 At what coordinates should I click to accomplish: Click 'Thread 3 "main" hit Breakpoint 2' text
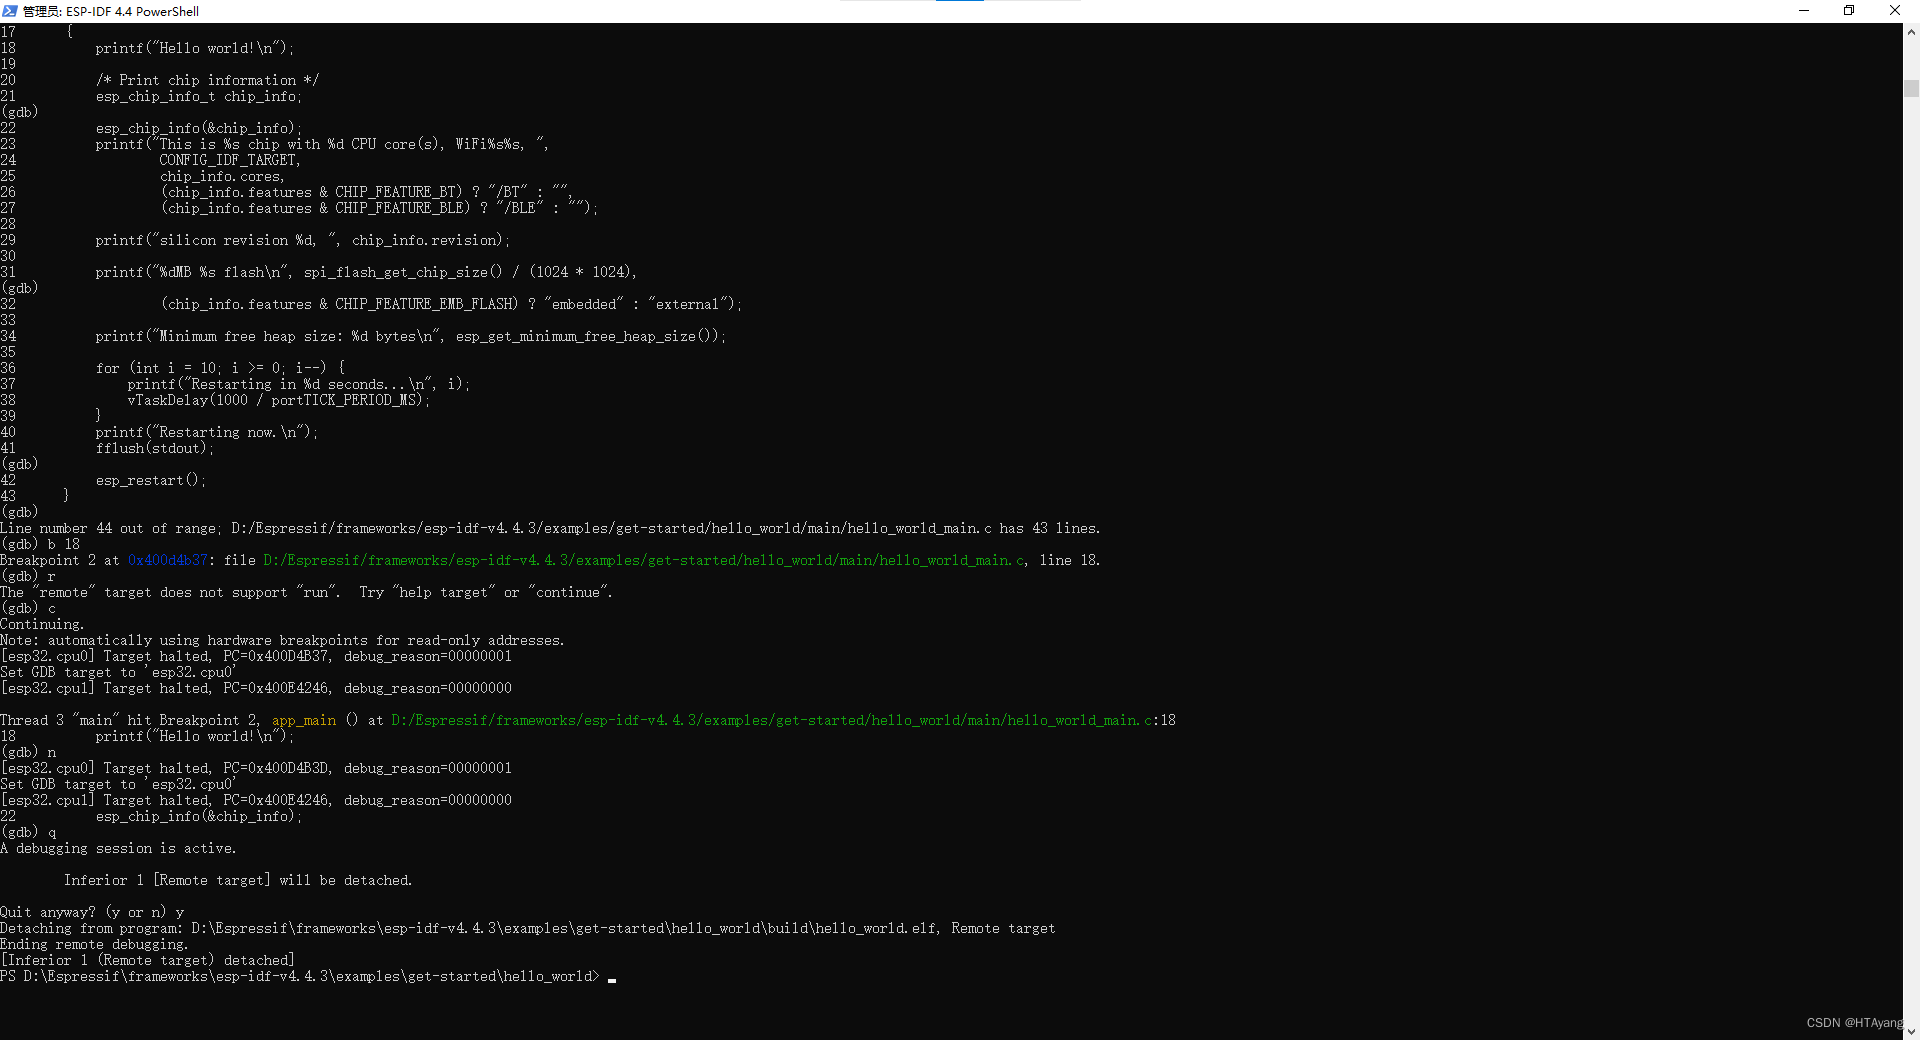[130, 720]
